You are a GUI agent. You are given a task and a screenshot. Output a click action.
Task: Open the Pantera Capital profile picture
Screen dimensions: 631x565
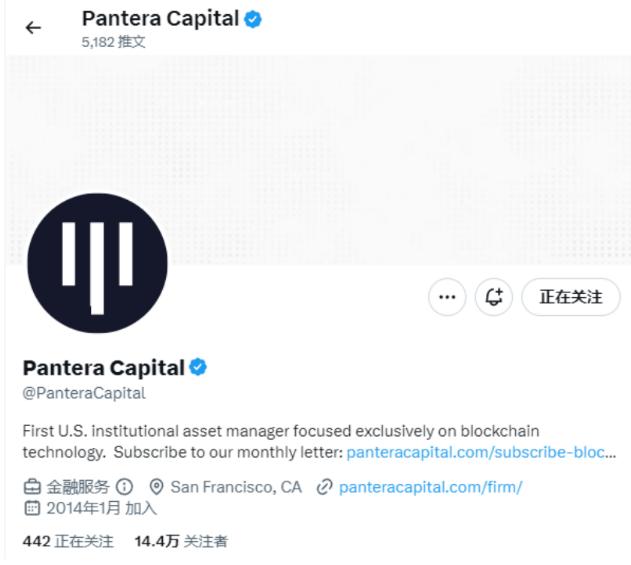pyautogui.click(x=97, y=263)
